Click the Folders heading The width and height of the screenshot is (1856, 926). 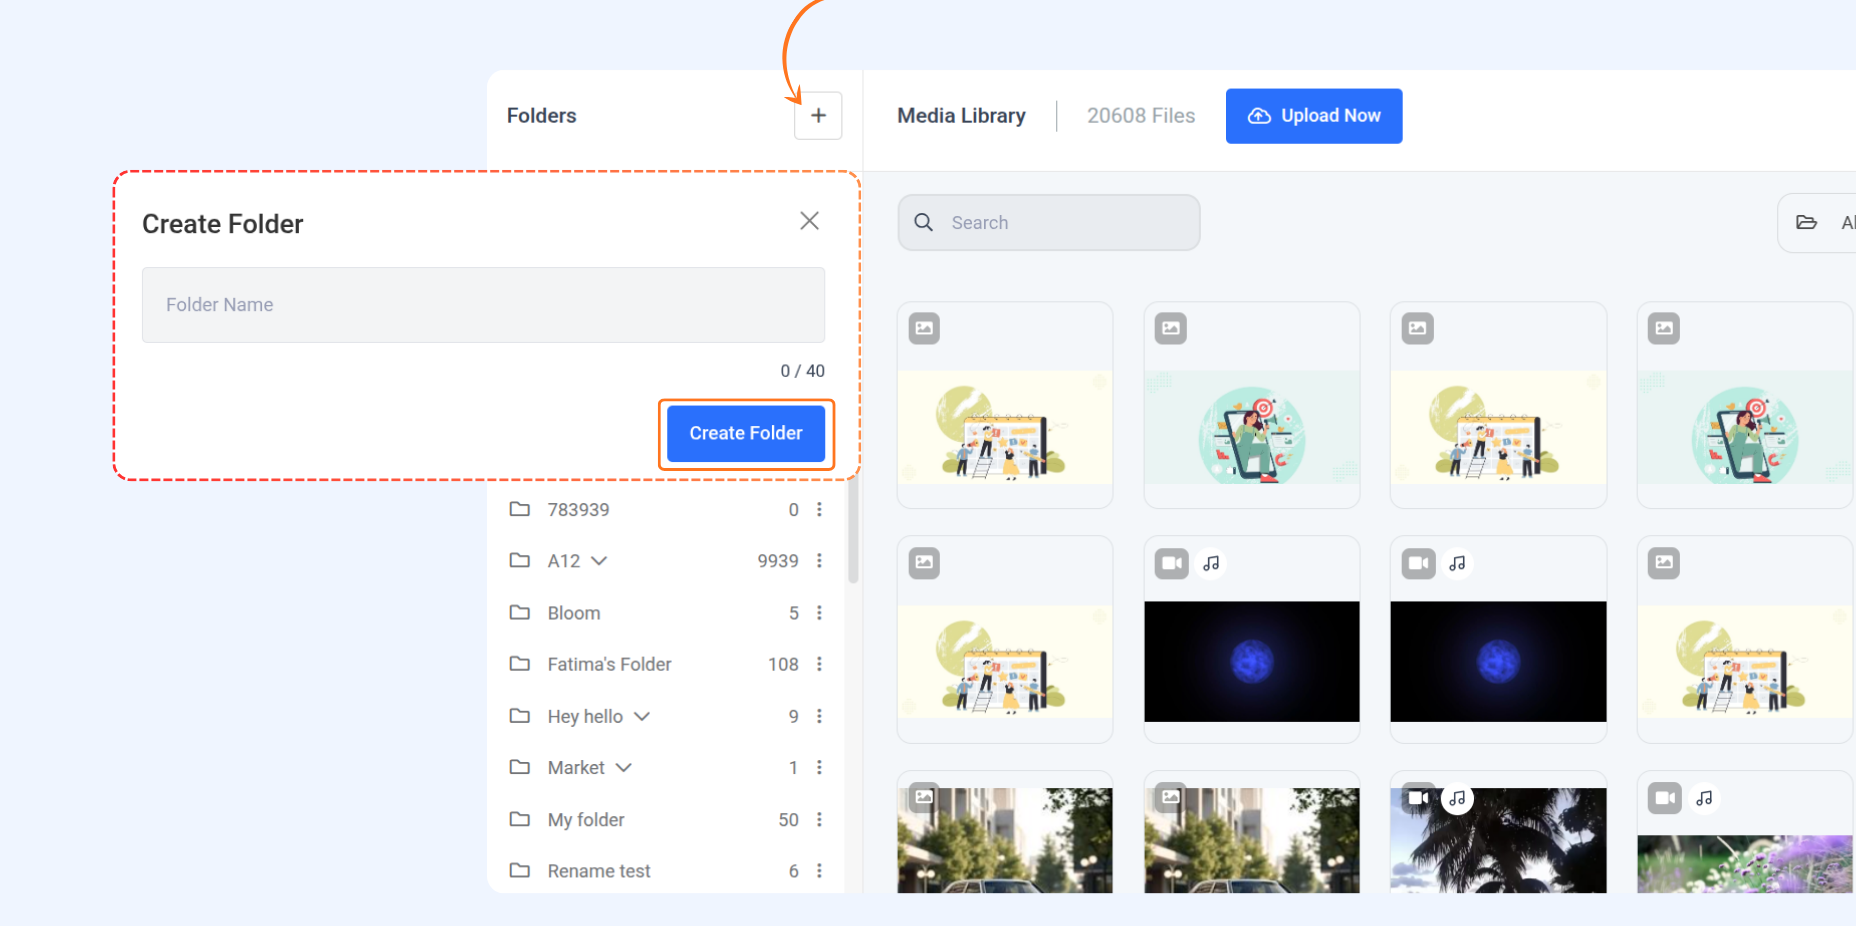pos(541,116)
